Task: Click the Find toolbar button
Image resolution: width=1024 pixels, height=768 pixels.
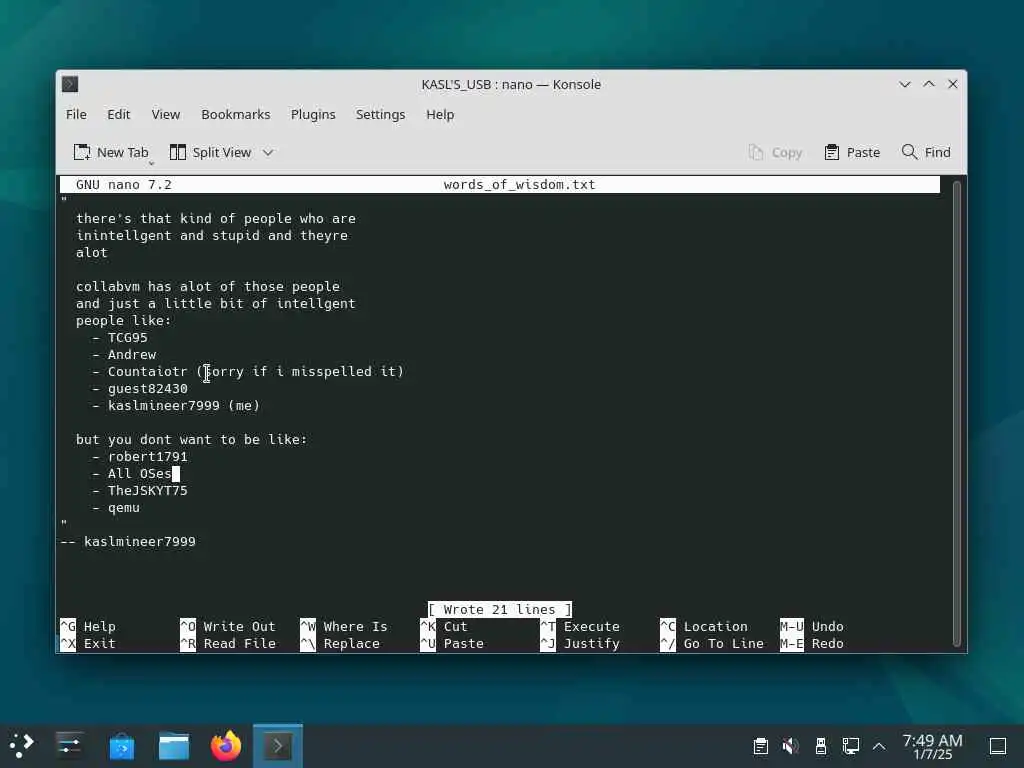Action: [926, 152]
